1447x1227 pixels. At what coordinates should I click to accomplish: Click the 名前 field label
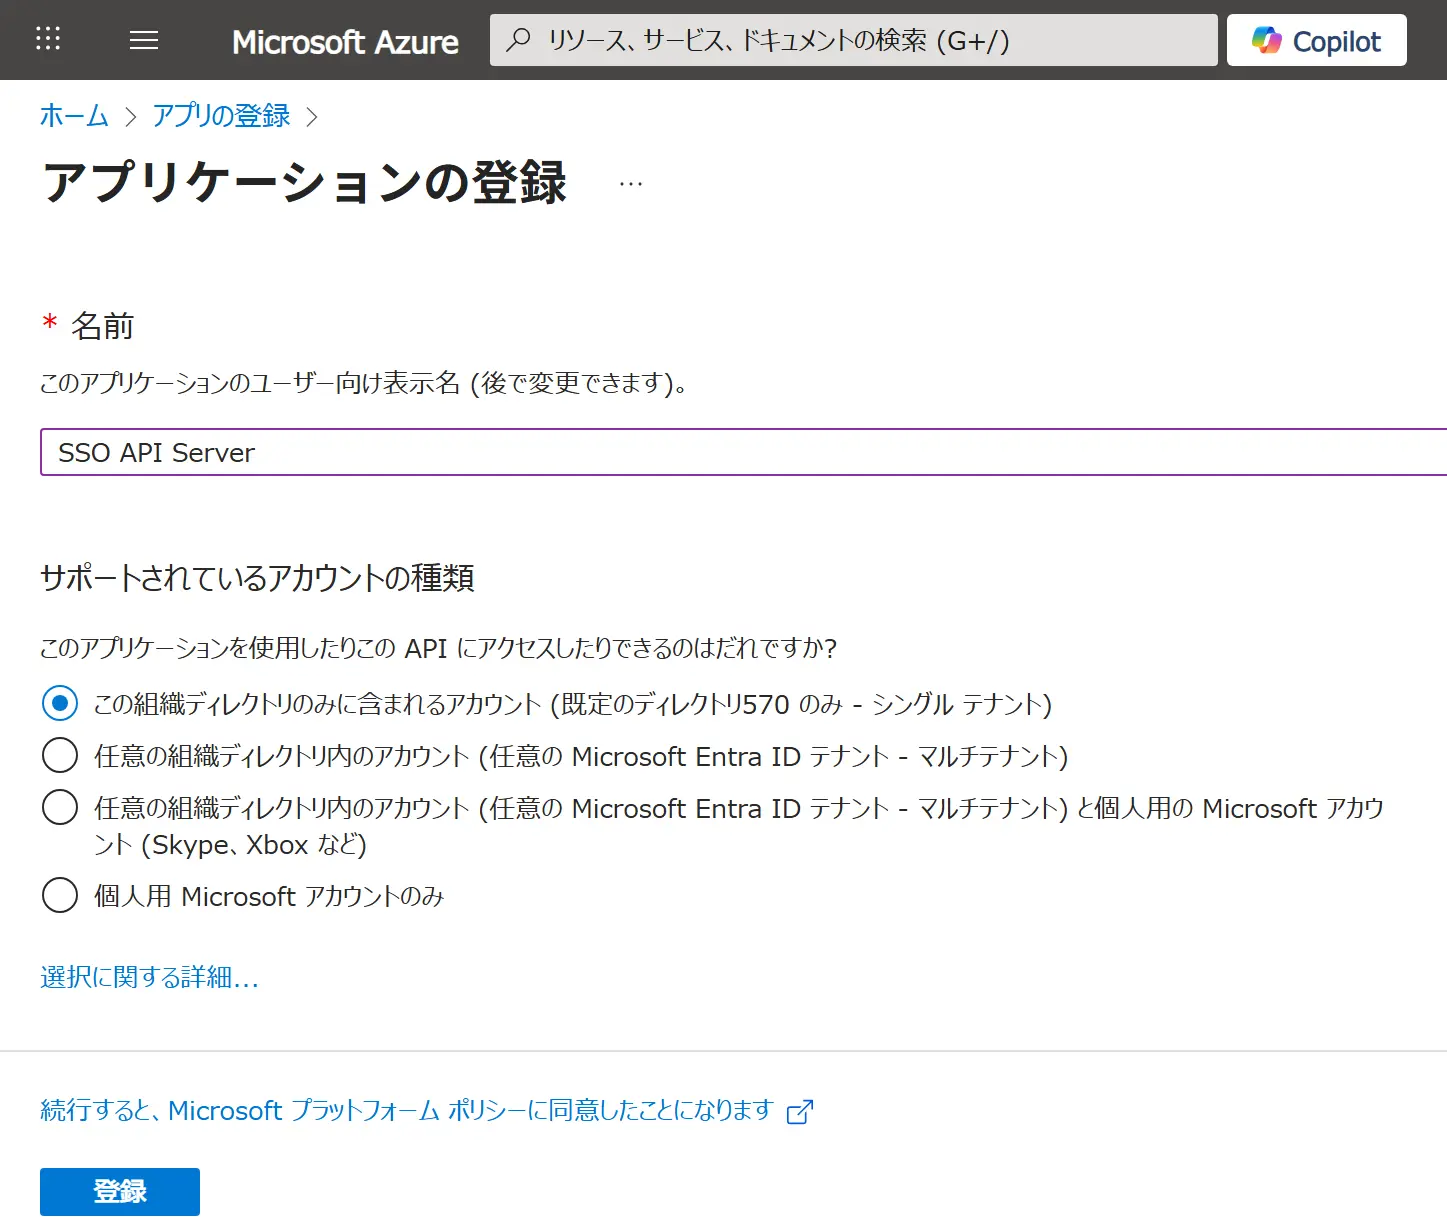pos(102,326)
